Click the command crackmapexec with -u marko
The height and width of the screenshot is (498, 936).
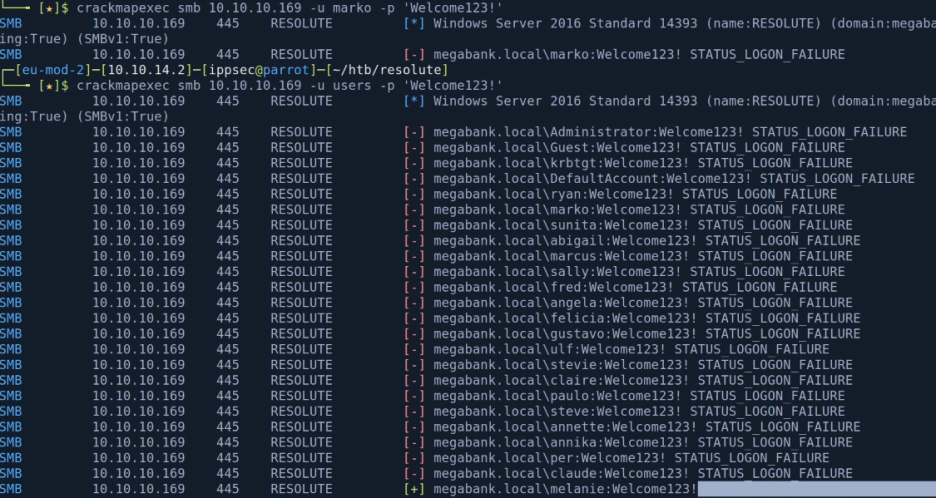[x=290, y=8]
